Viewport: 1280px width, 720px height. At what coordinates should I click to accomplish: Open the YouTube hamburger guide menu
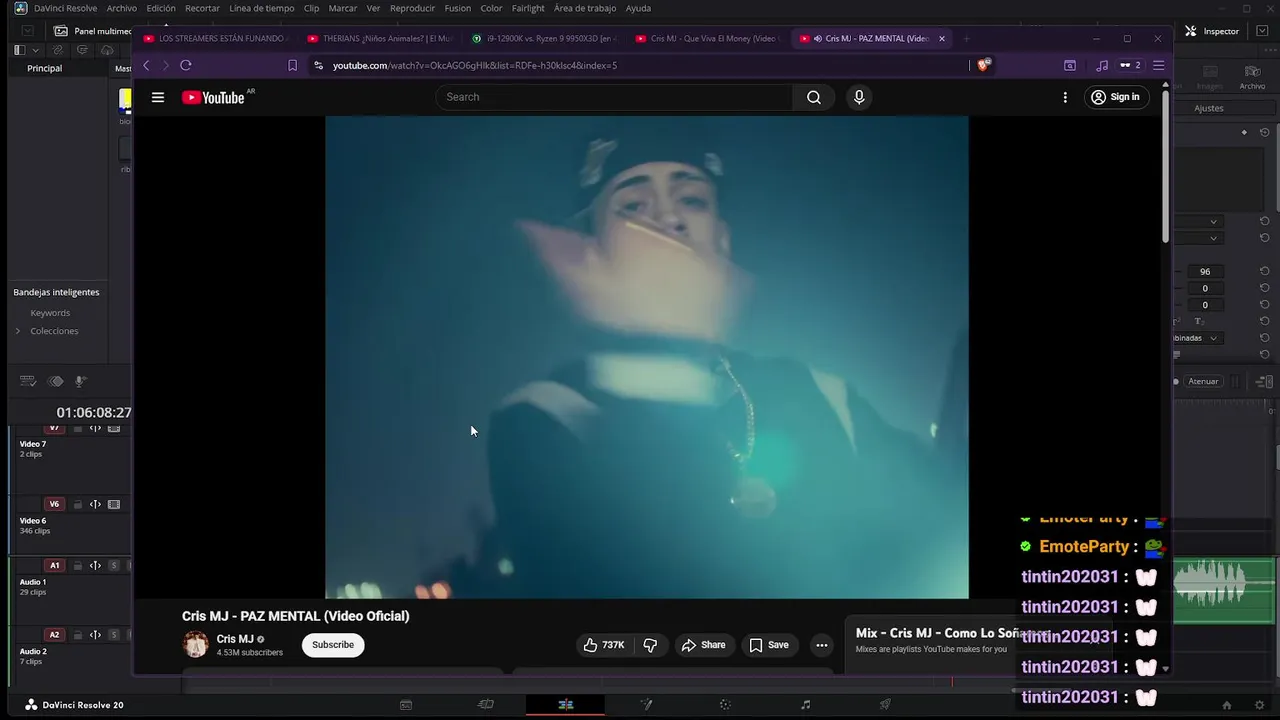pyautogui.click(x=158, y=97)
